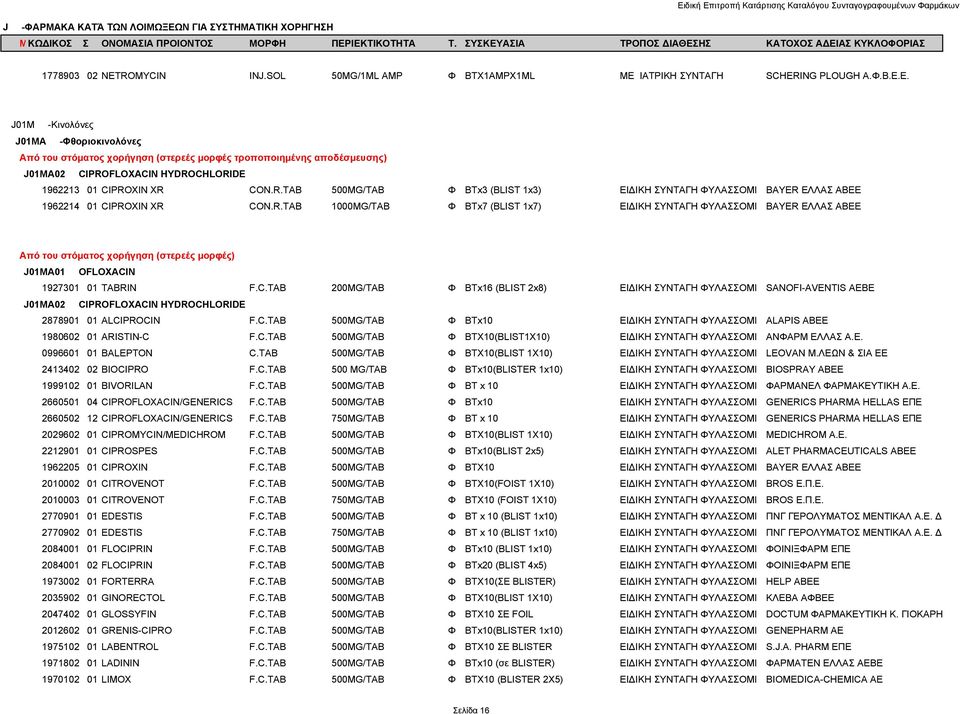Click the J01M Κινολόνες heading
This screenshot has height=714, width=960.
pos(53,125)
